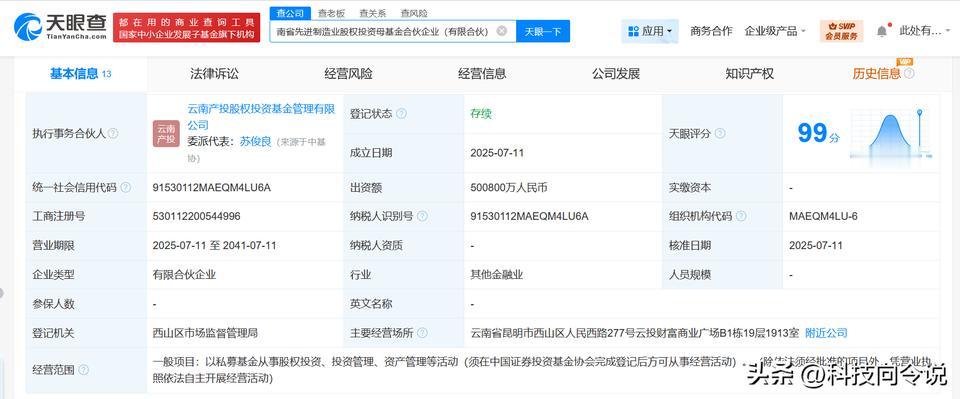Click help icon next to 执行事务合伙人
Screen dimensions: 960x399
(x=113, y=133)
